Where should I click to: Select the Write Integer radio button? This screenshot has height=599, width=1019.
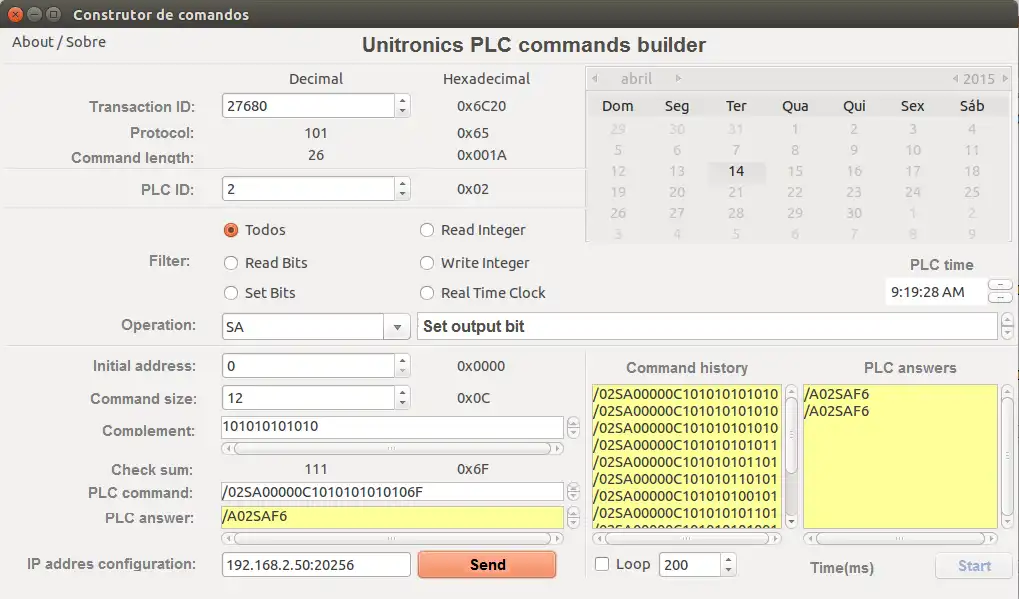(x=427, y=262)
